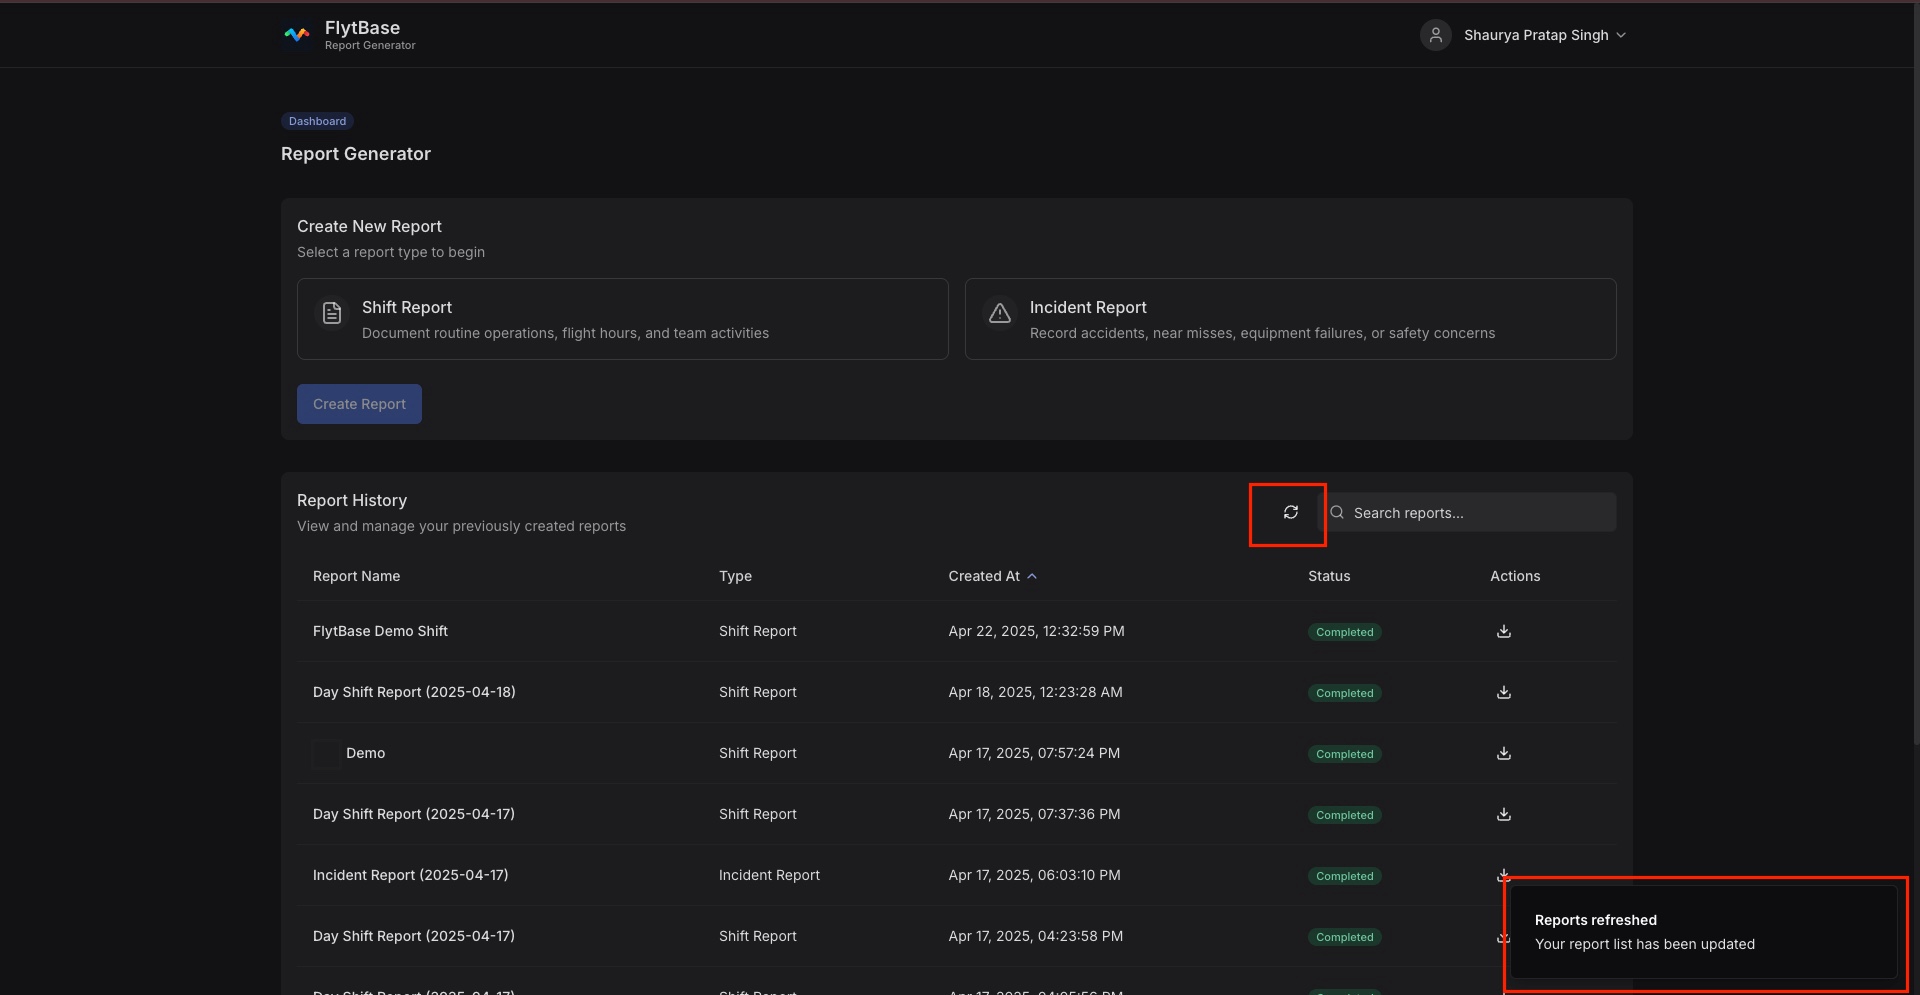Click the refresh reports icon
1920x995 pixels.
click(x=1290, y=513)
